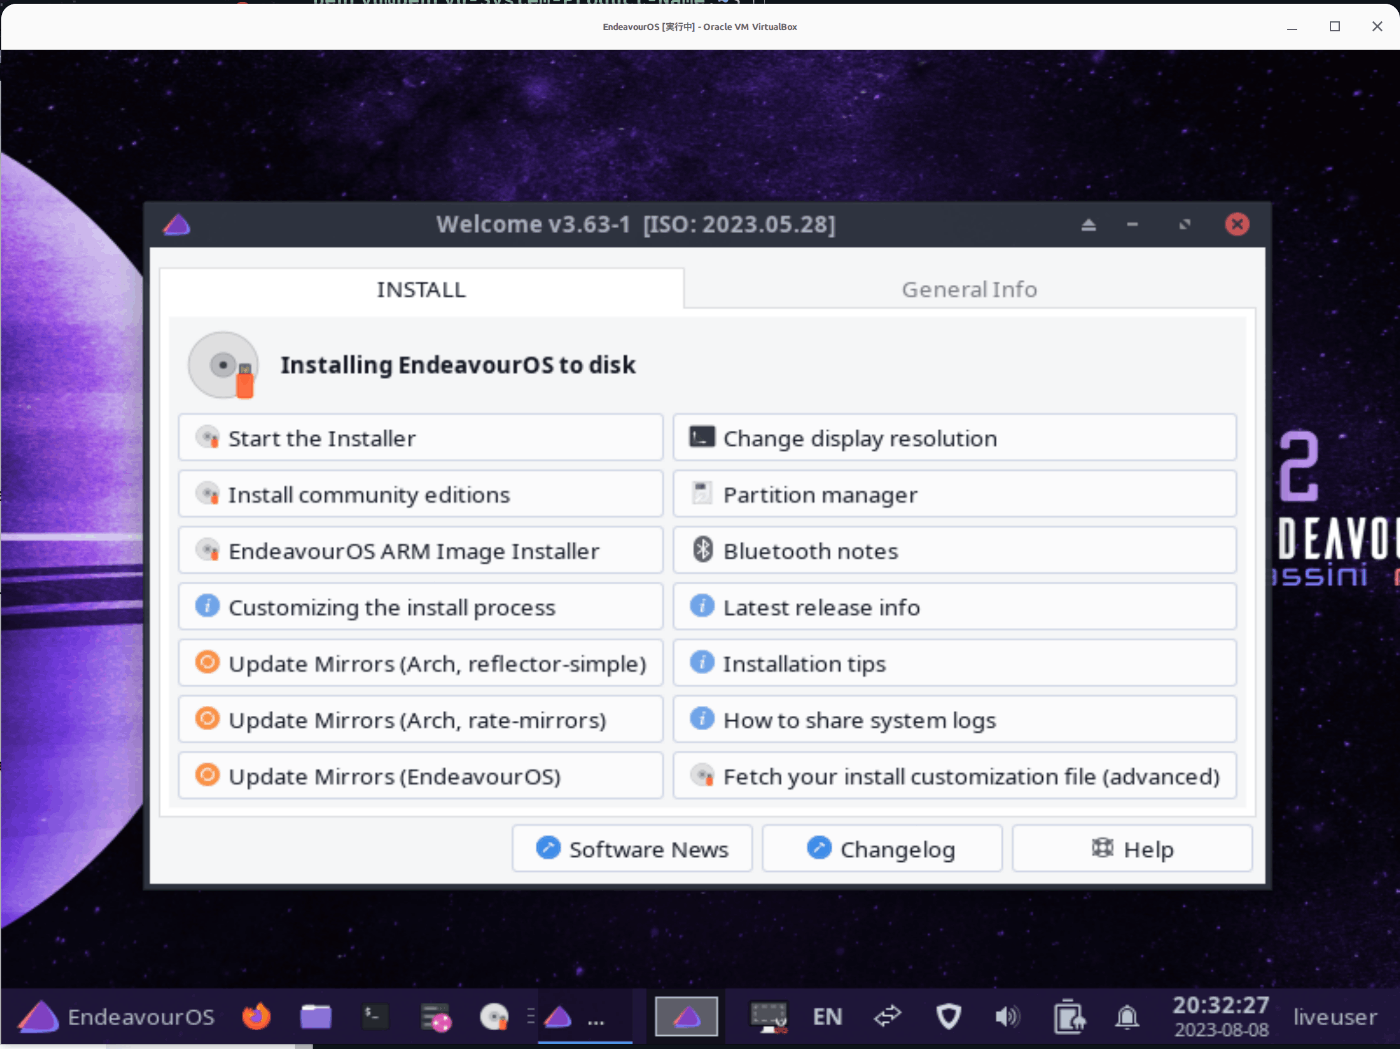
Task: Launch Partition manager
Action: pos(955,494)
